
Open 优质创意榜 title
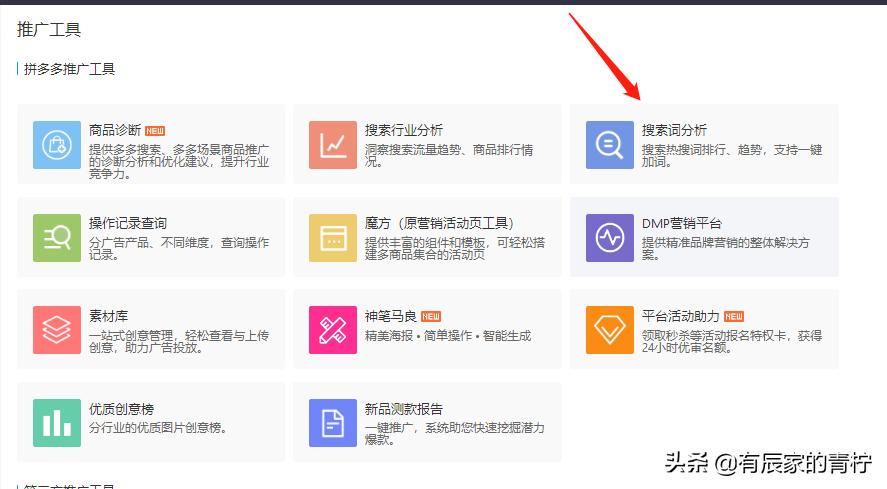121,409
